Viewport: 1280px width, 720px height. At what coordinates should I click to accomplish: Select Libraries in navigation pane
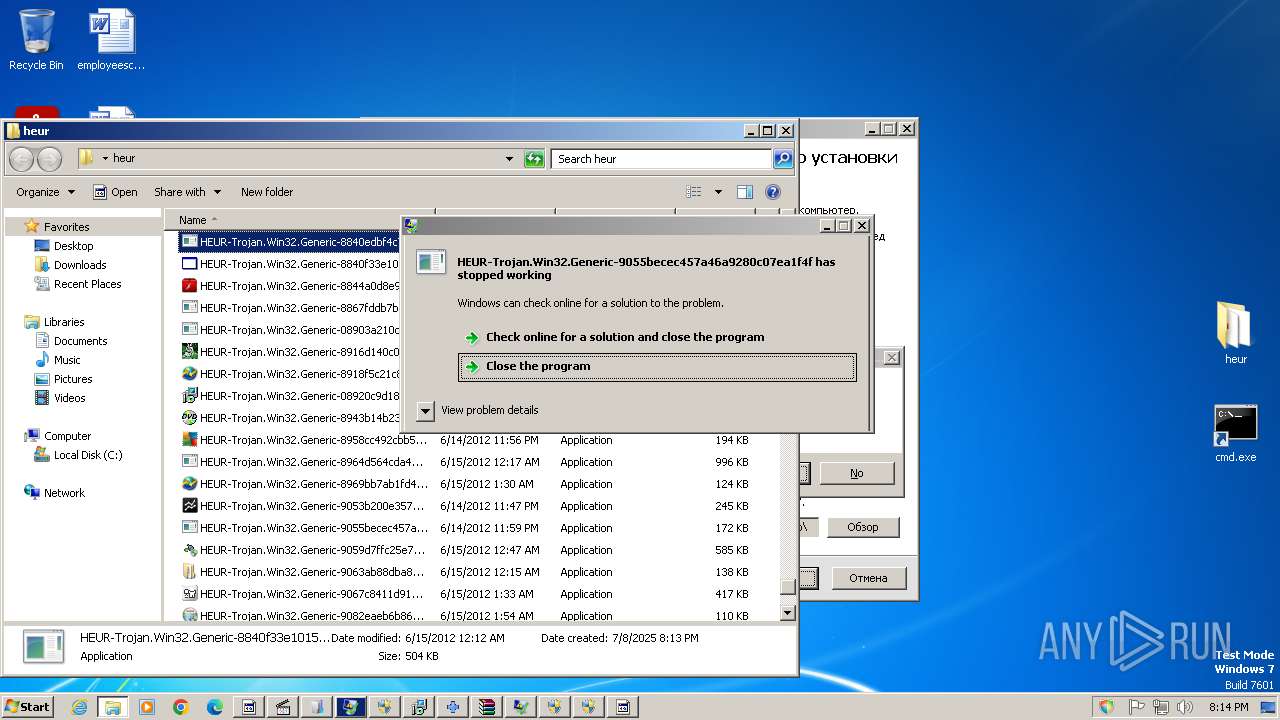64,322
